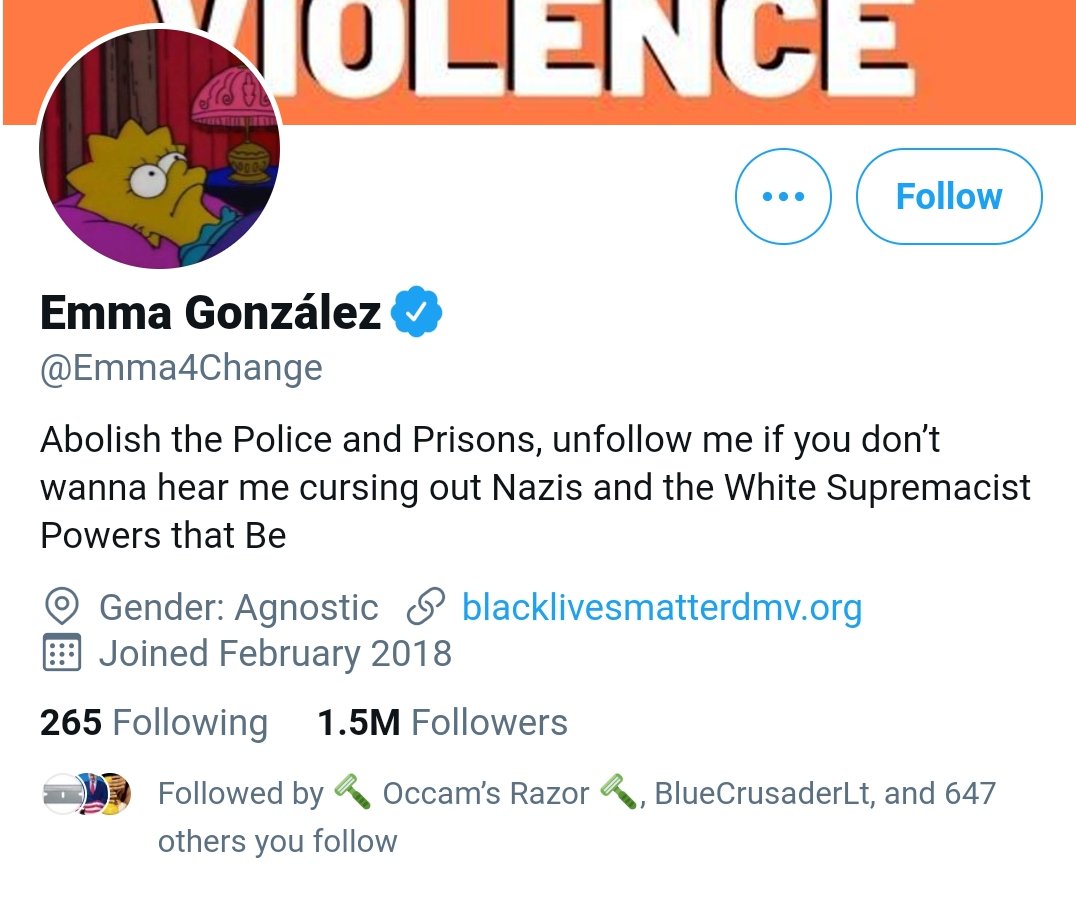View the 265 Following list
This screenshot has width=1076, height=902.
(154, 722)
